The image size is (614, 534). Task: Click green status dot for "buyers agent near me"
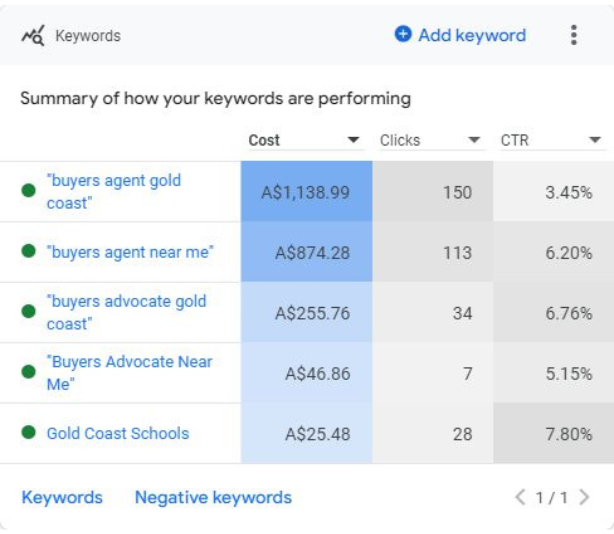pos(28,252)
